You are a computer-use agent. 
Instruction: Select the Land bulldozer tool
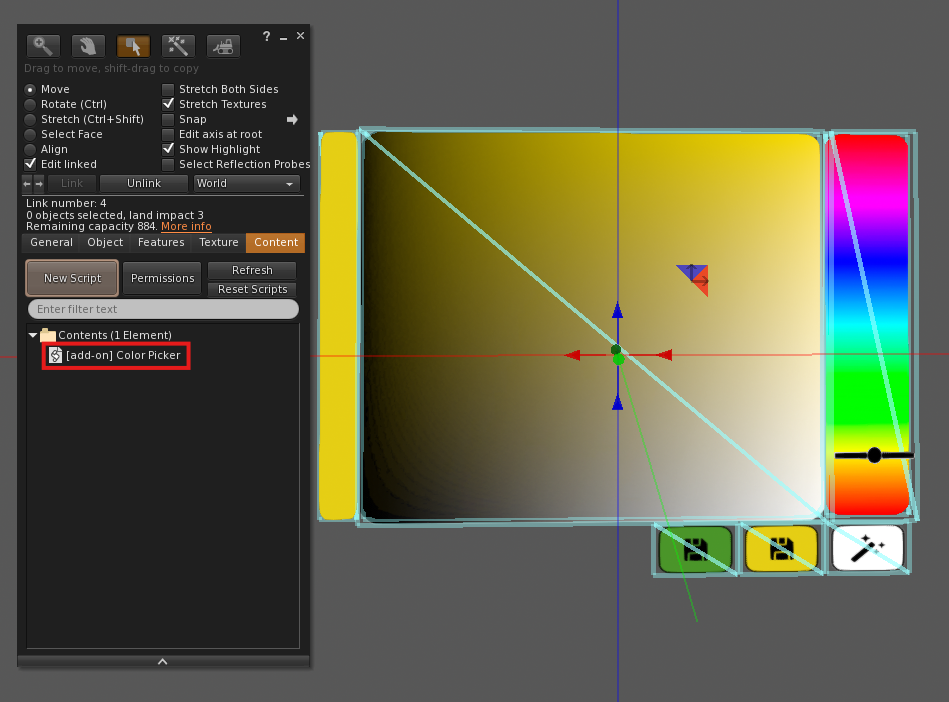click(x=223, y=46)
